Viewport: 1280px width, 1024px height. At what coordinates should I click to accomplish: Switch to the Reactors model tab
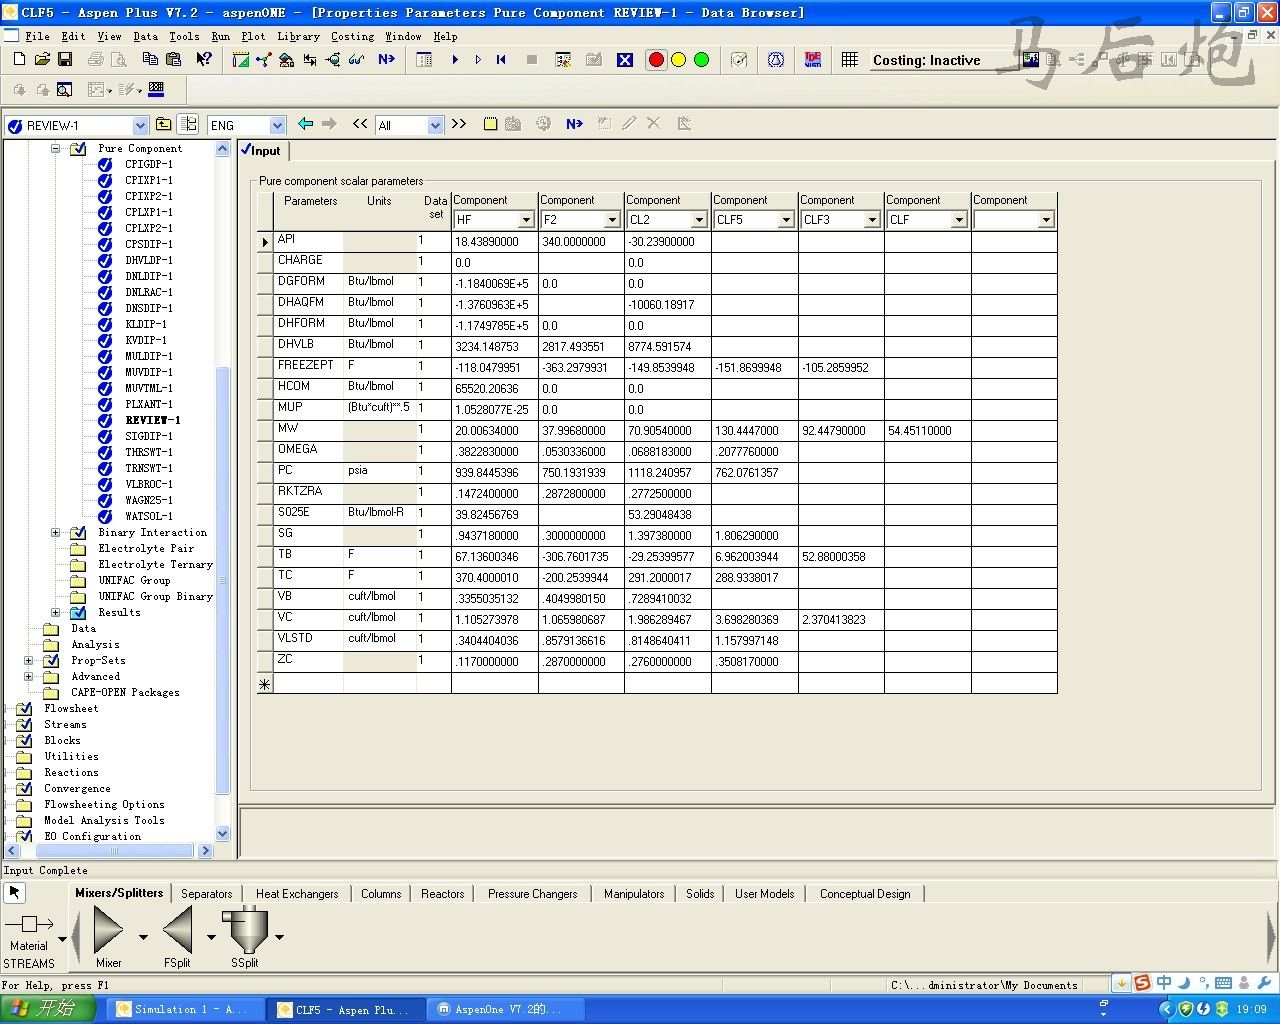[x=443, y=894]
